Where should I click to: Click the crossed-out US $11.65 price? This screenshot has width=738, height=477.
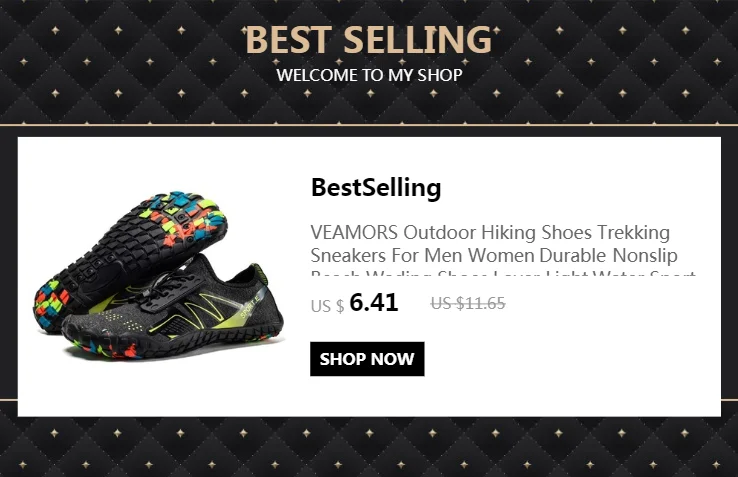point(468,303)
